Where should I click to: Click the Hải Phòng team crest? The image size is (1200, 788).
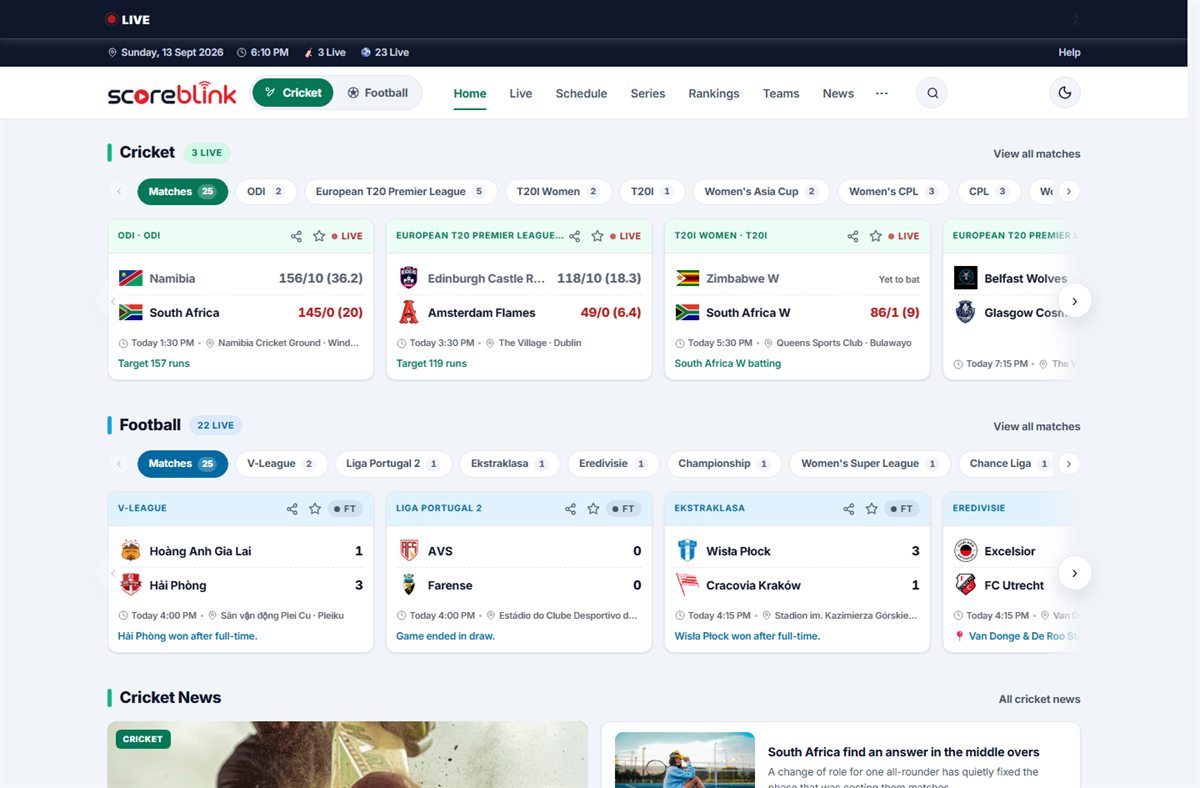130,585
